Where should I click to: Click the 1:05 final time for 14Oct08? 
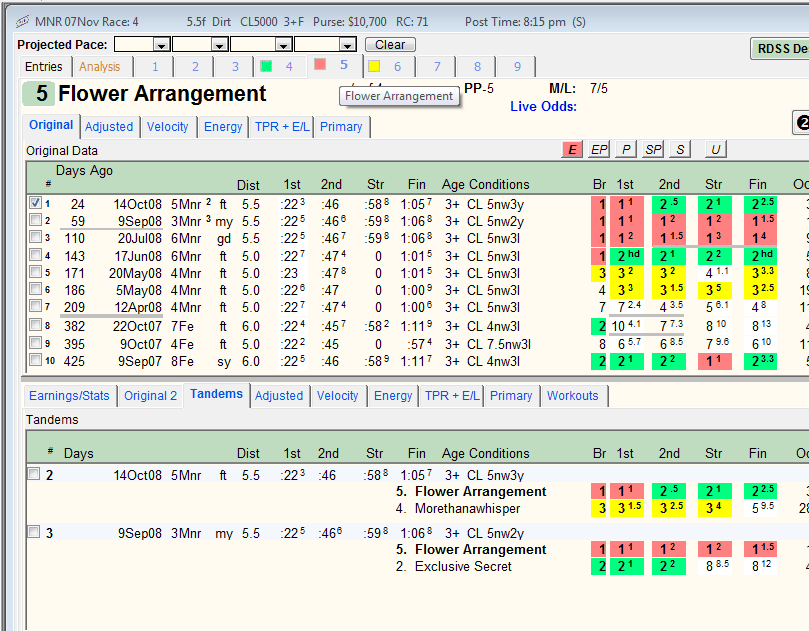tap(416, 205)
